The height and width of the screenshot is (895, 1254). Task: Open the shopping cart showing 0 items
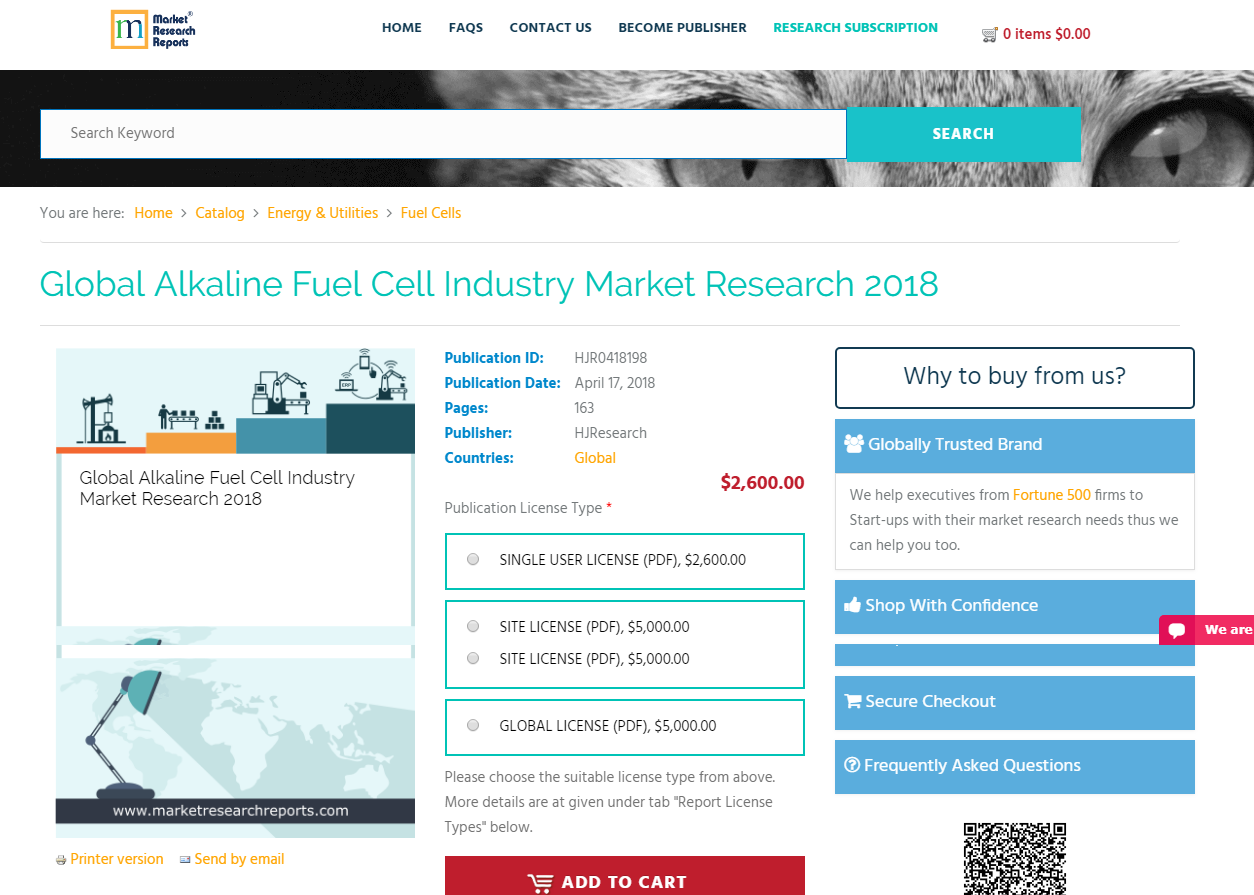pyautogui.click(x=1036, y=33)
